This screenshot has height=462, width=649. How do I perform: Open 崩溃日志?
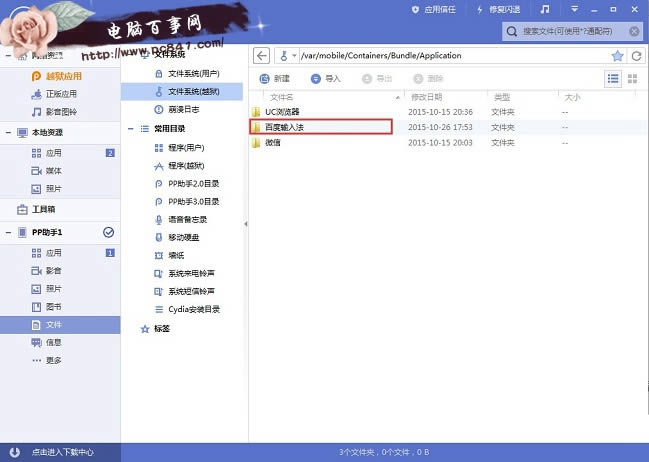click(182, 110)
